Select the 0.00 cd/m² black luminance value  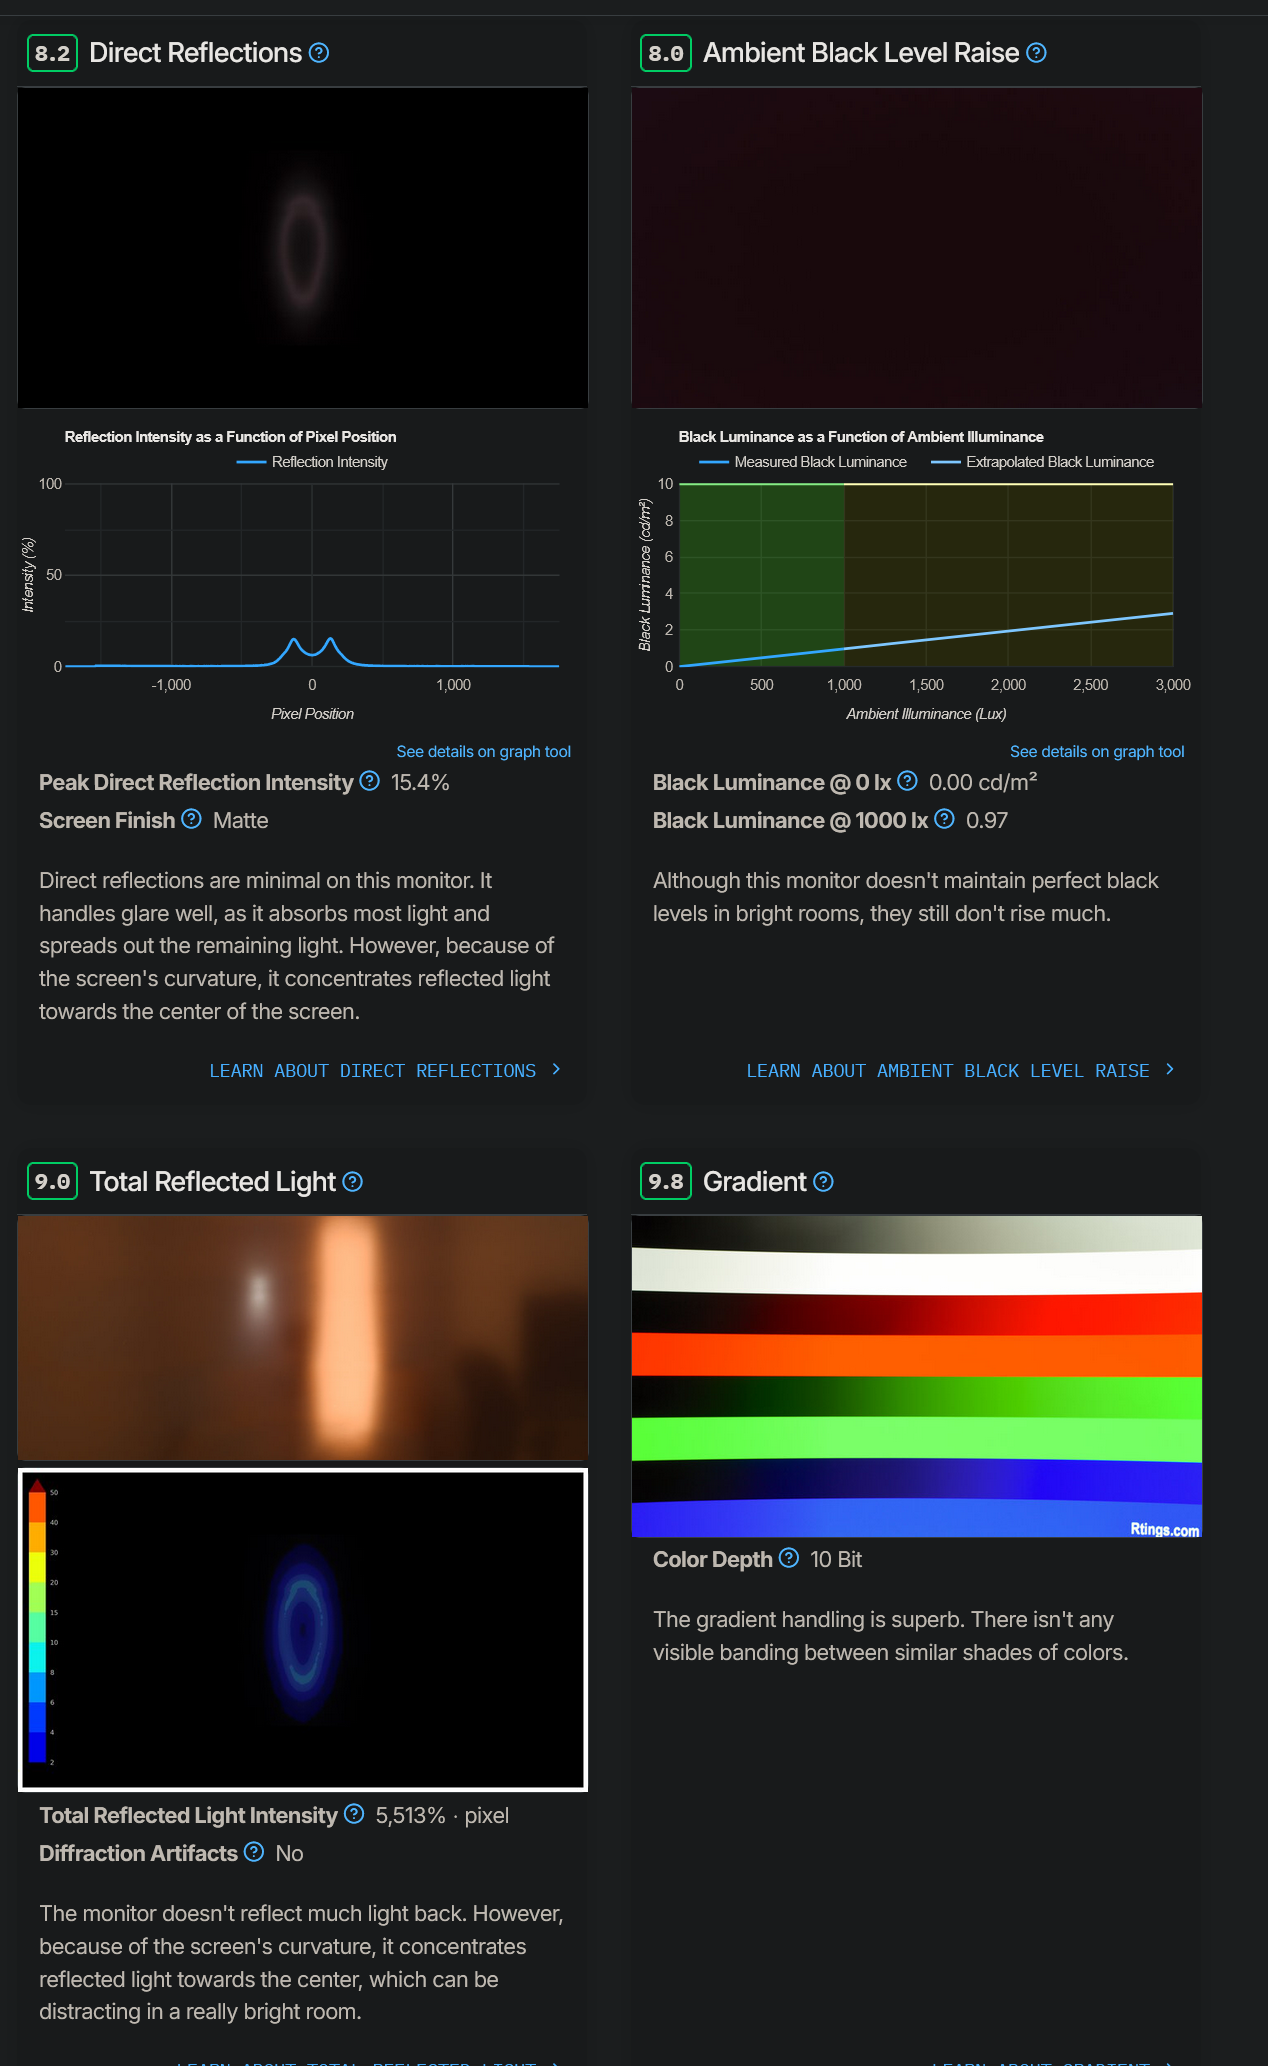tap(983, 782)
